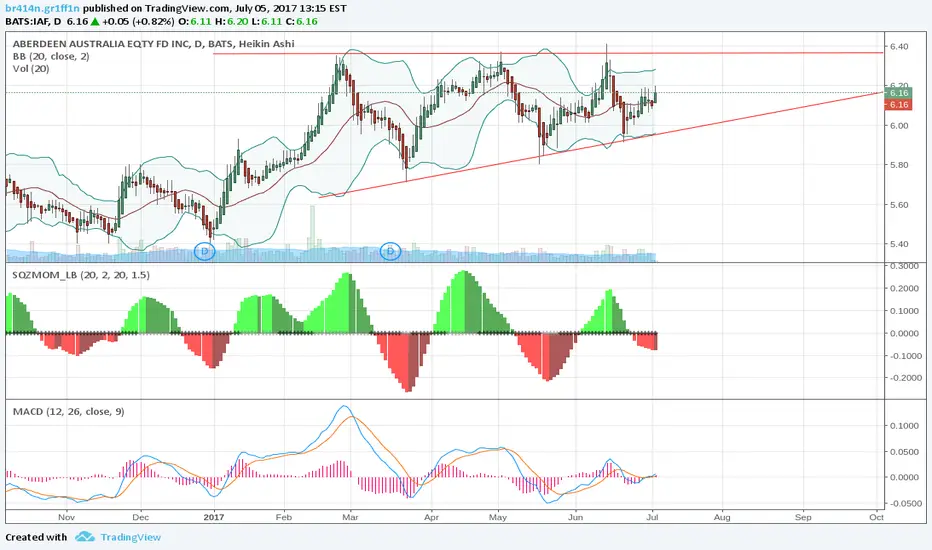Click the Oct label on time axis
The height and width of the screenshot is (550, 932).
click(876, 517)
